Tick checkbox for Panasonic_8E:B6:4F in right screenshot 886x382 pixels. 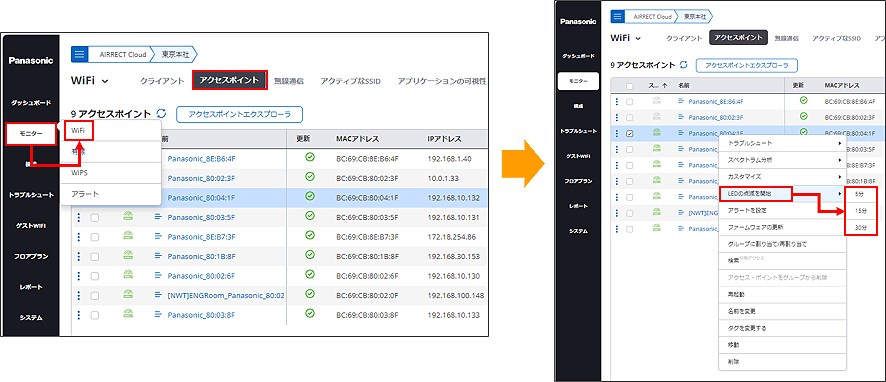point(629,102)
